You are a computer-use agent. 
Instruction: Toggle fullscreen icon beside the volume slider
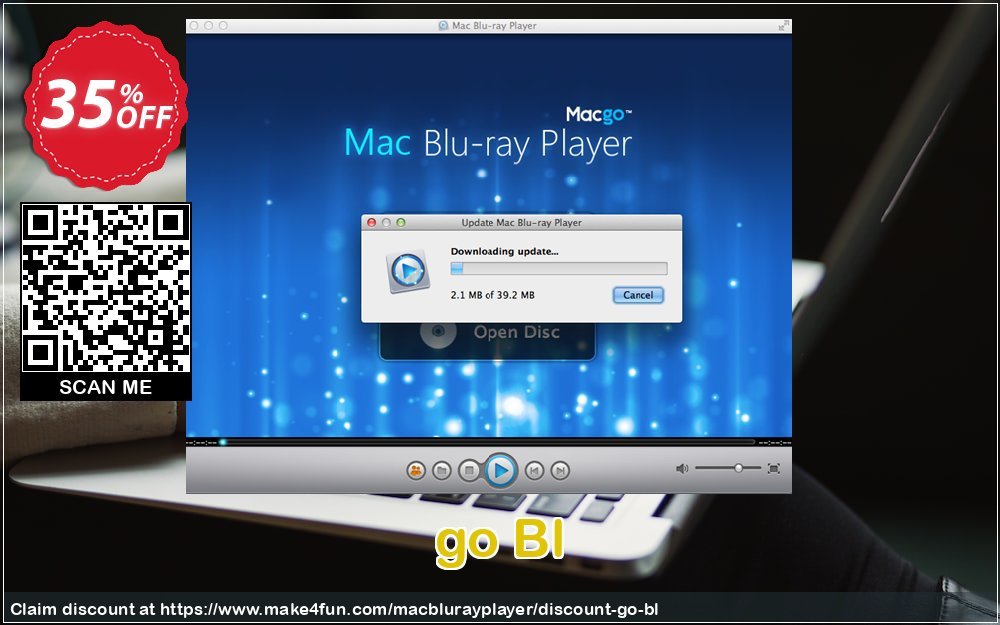774,469
